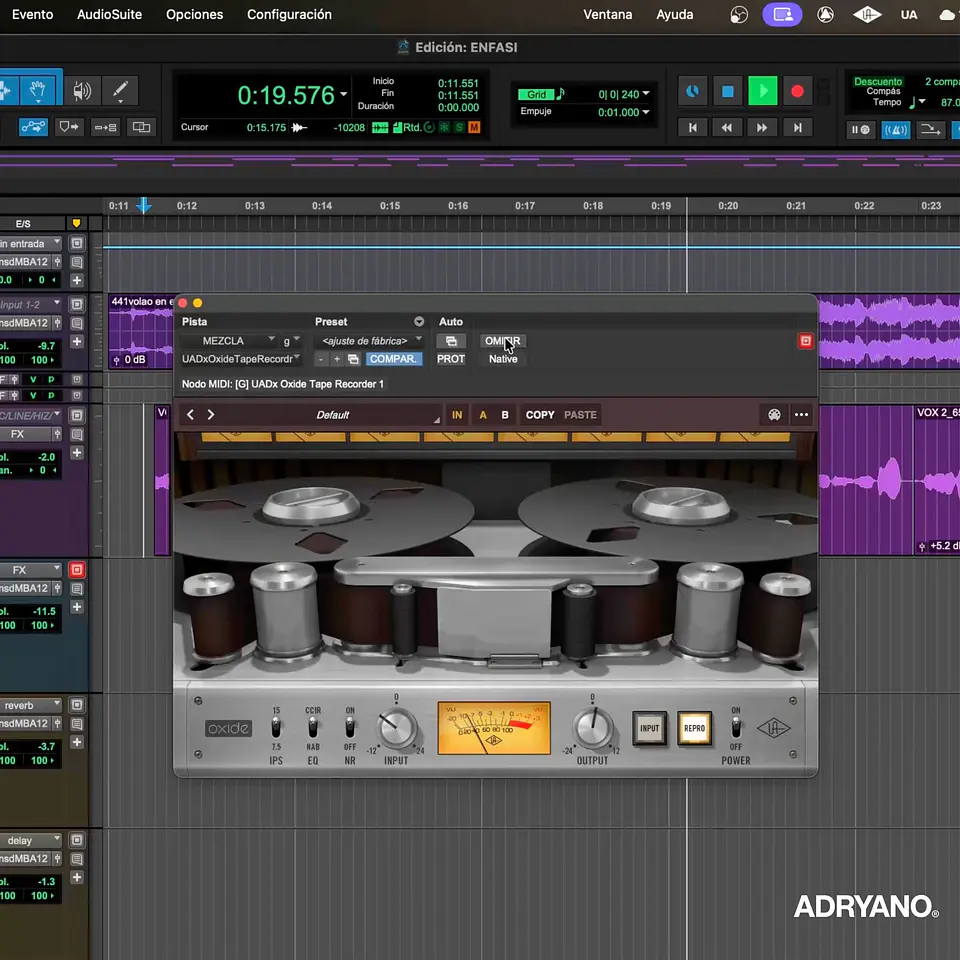960x960 pixels.
Task: Click the UA diamond menu bar icon
Action: click(867, 14)
